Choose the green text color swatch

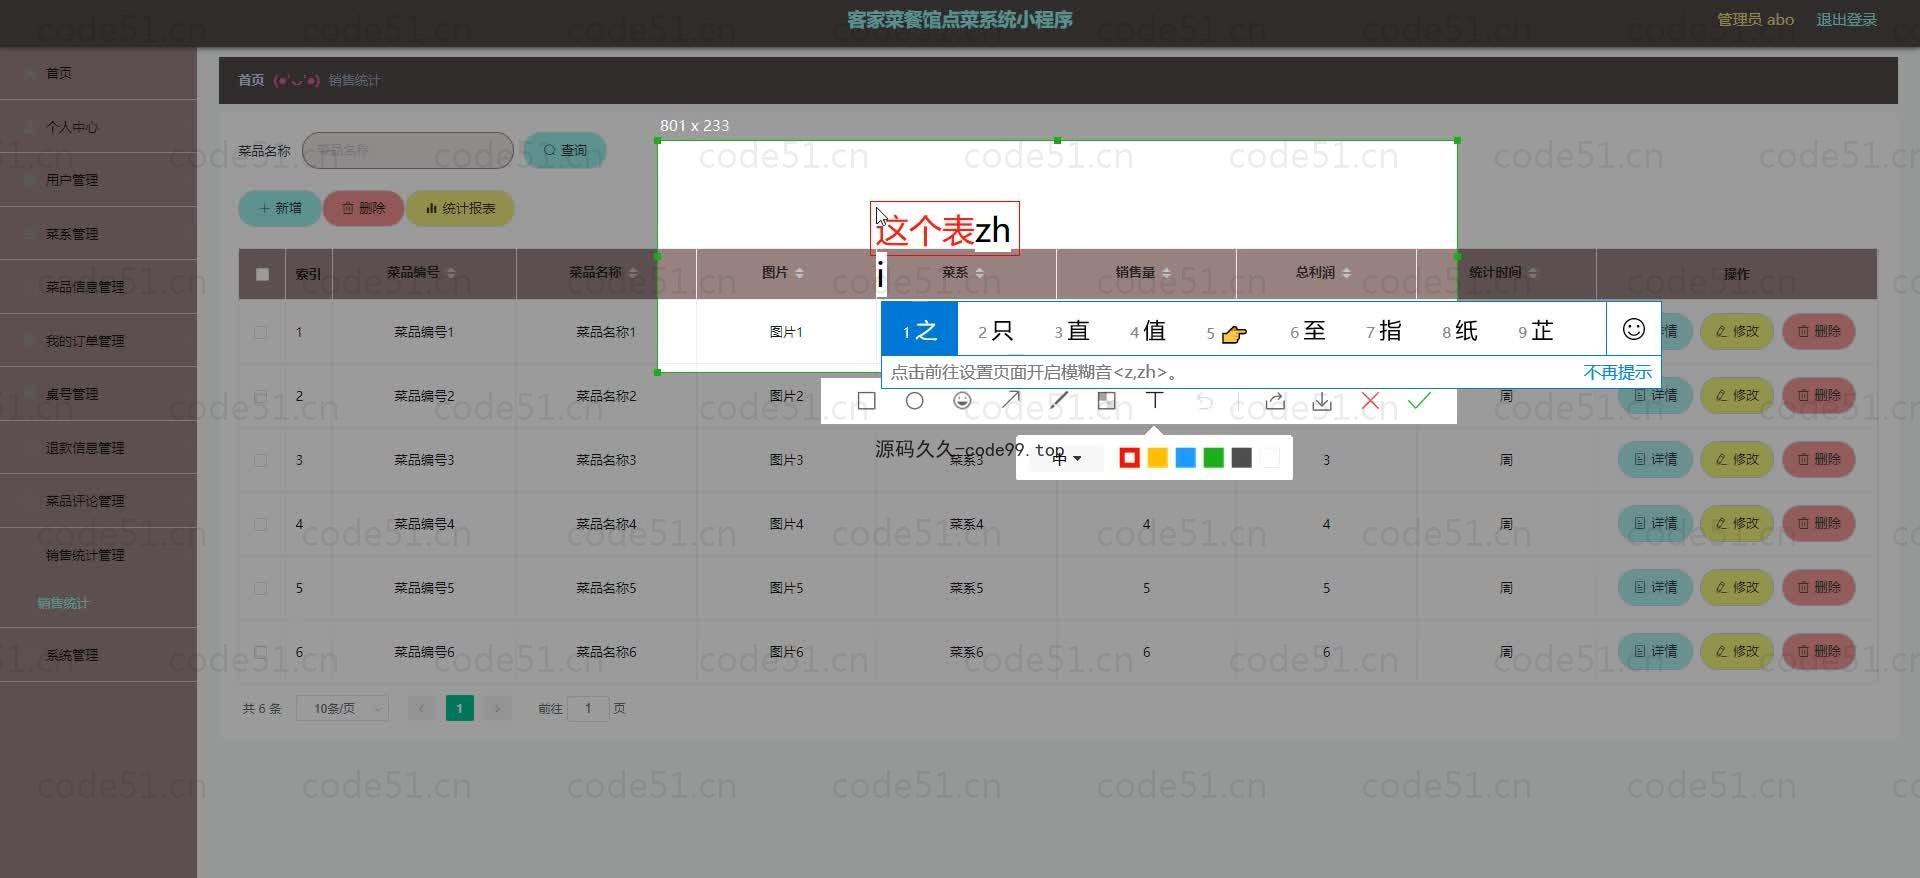[1214, 458]
